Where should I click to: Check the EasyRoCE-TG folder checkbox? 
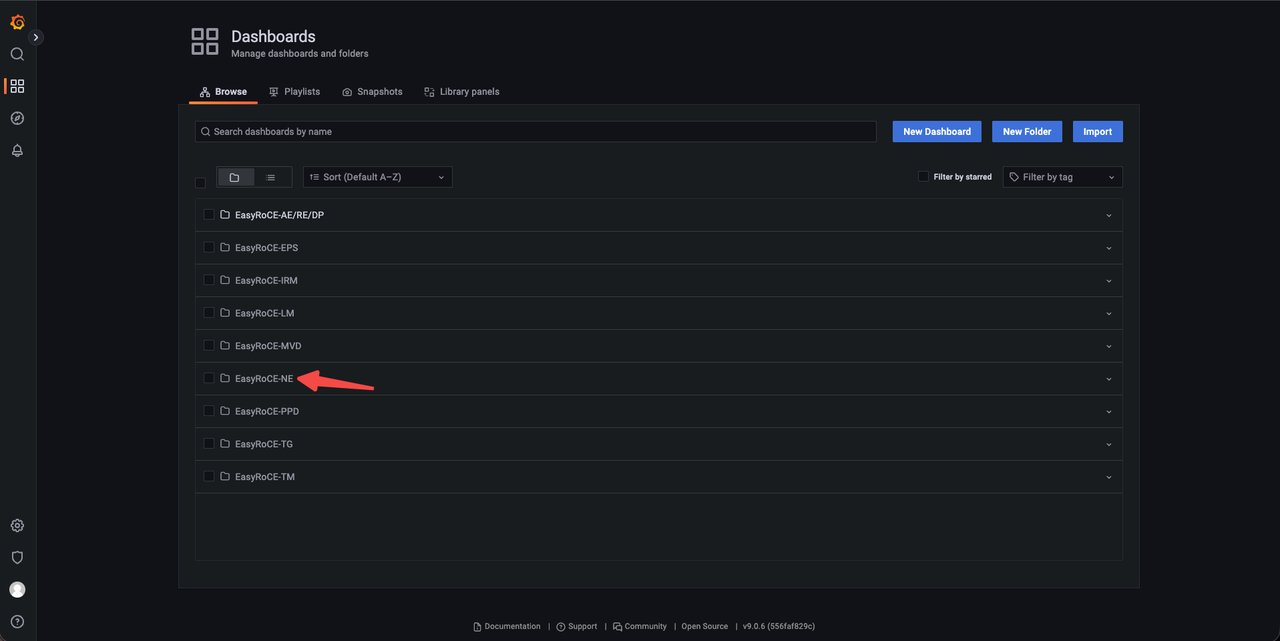coord(209,444)
